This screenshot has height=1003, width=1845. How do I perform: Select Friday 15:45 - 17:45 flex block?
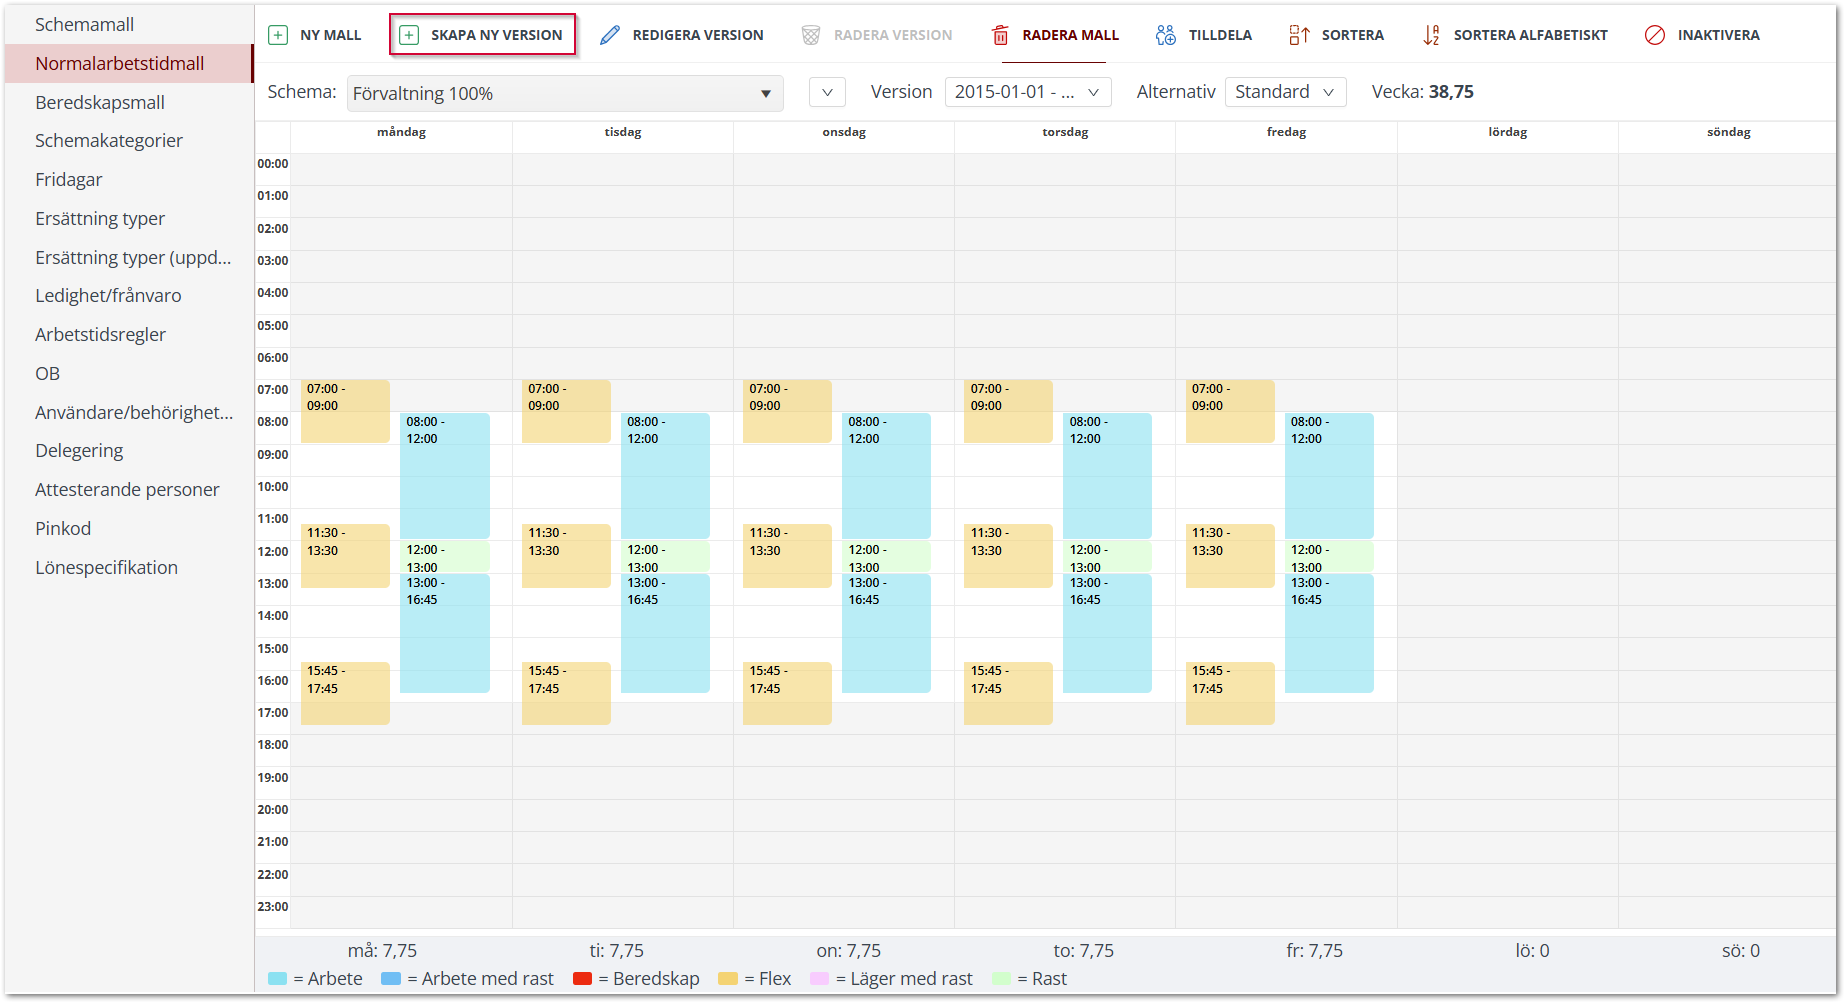click(x=1230, y=693)
